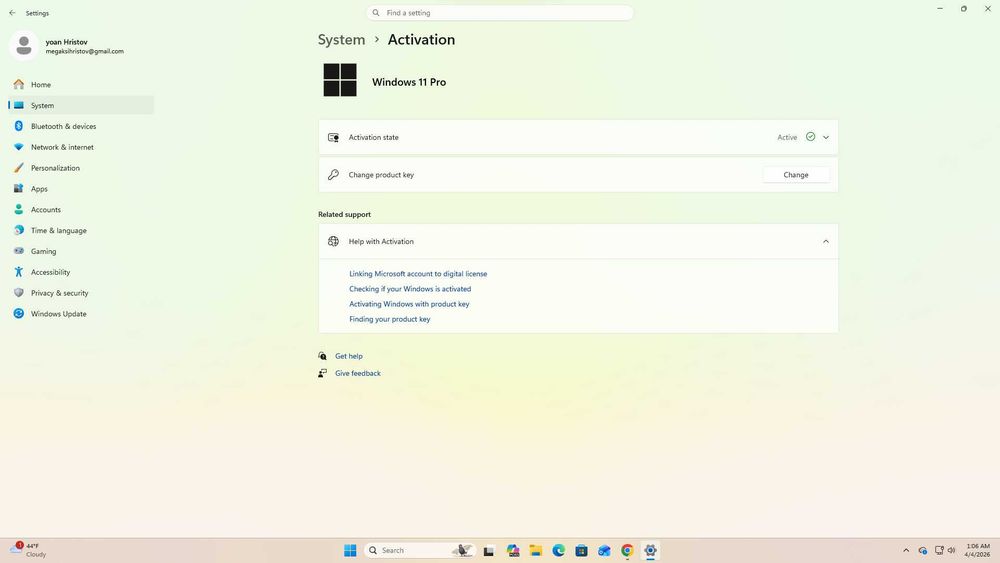This screenshot has width=1000, height=563.
Task: Open File Explorer from the taskbar
Action: point(536,550)
